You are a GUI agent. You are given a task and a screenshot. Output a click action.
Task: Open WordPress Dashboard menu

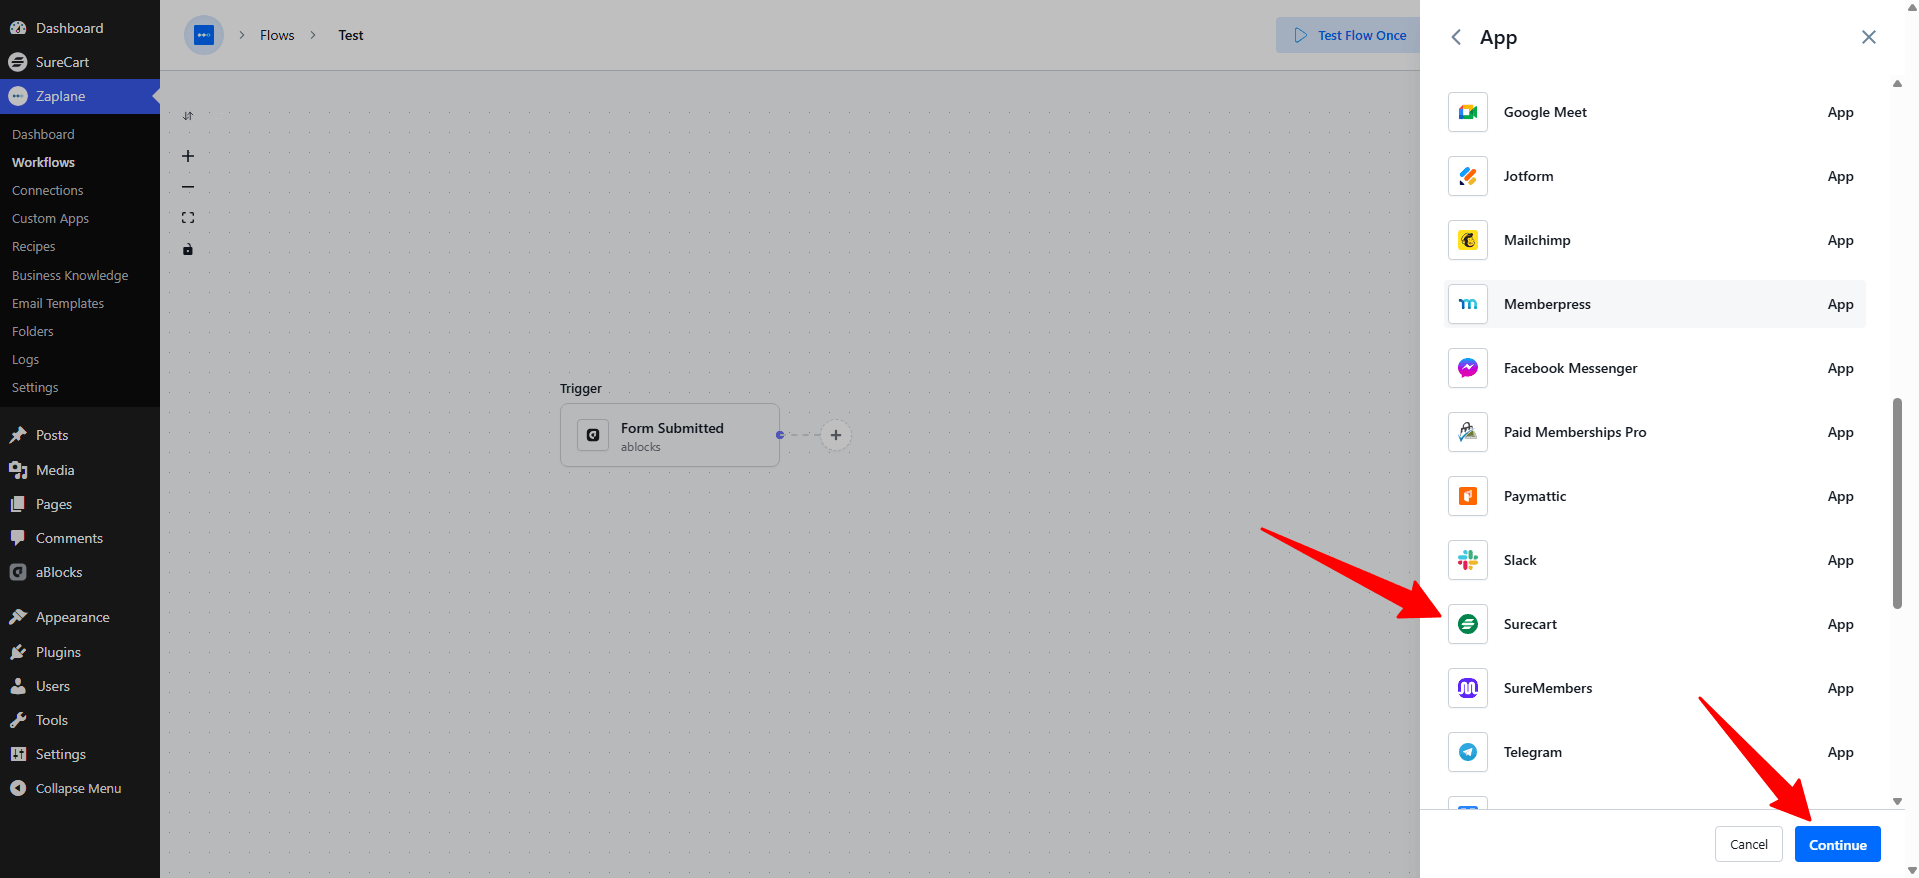tap(80, 28)
